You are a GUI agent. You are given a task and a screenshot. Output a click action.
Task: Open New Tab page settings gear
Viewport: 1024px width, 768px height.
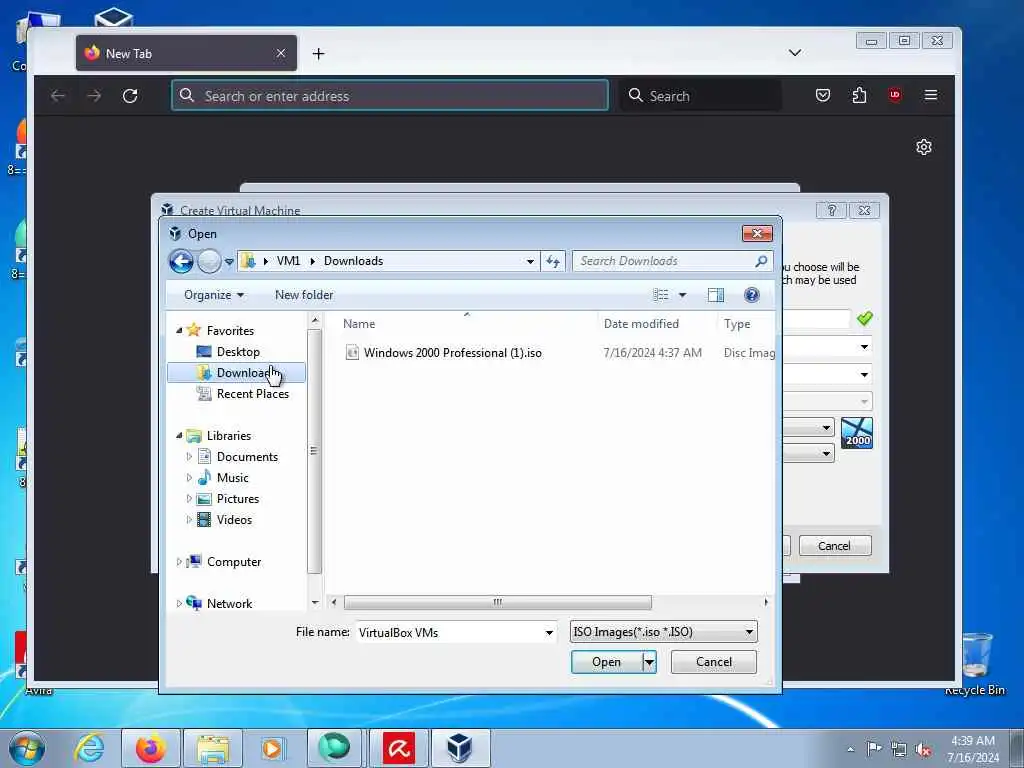click(923, 147)
